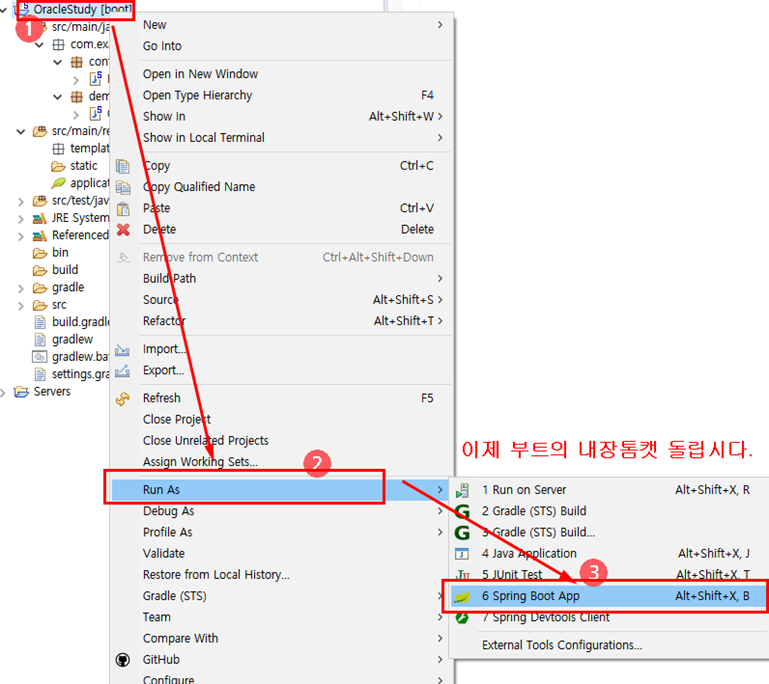This screenshot has height=684, width=769.
Task: Open the Profile As submenu
Action: [x=281, y=532]
